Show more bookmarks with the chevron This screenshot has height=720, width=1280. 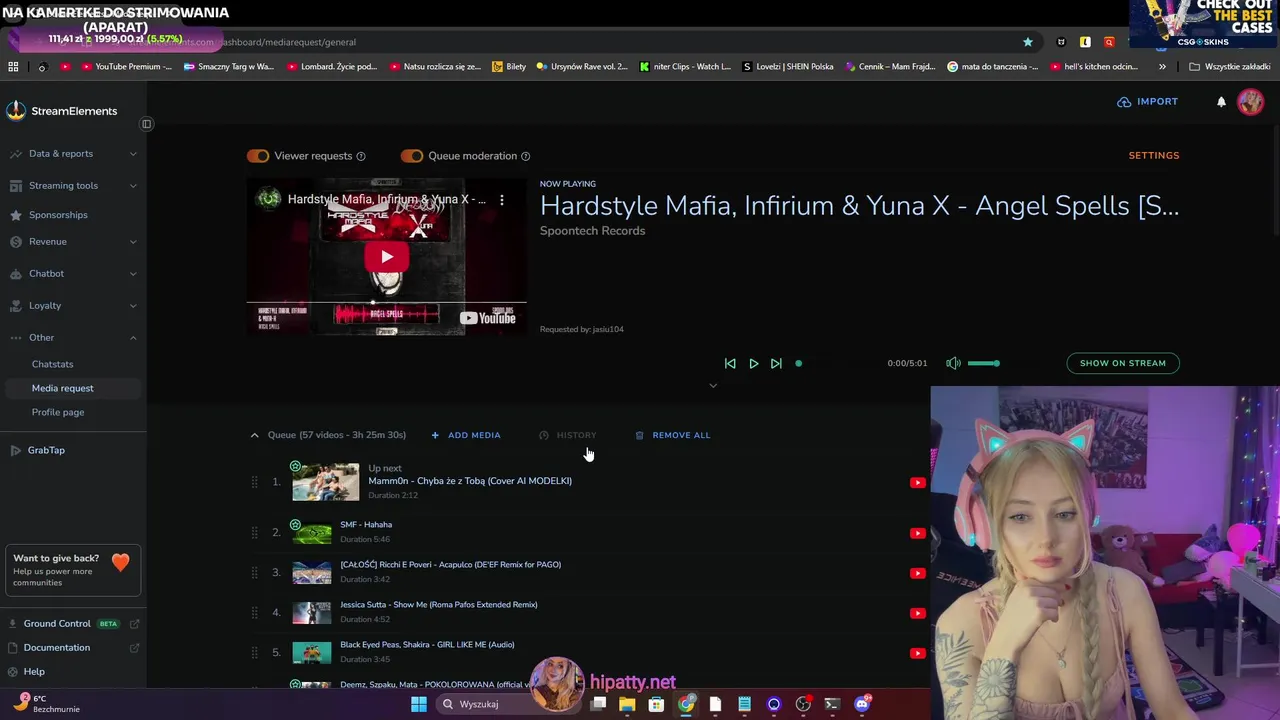point(1162,67)
